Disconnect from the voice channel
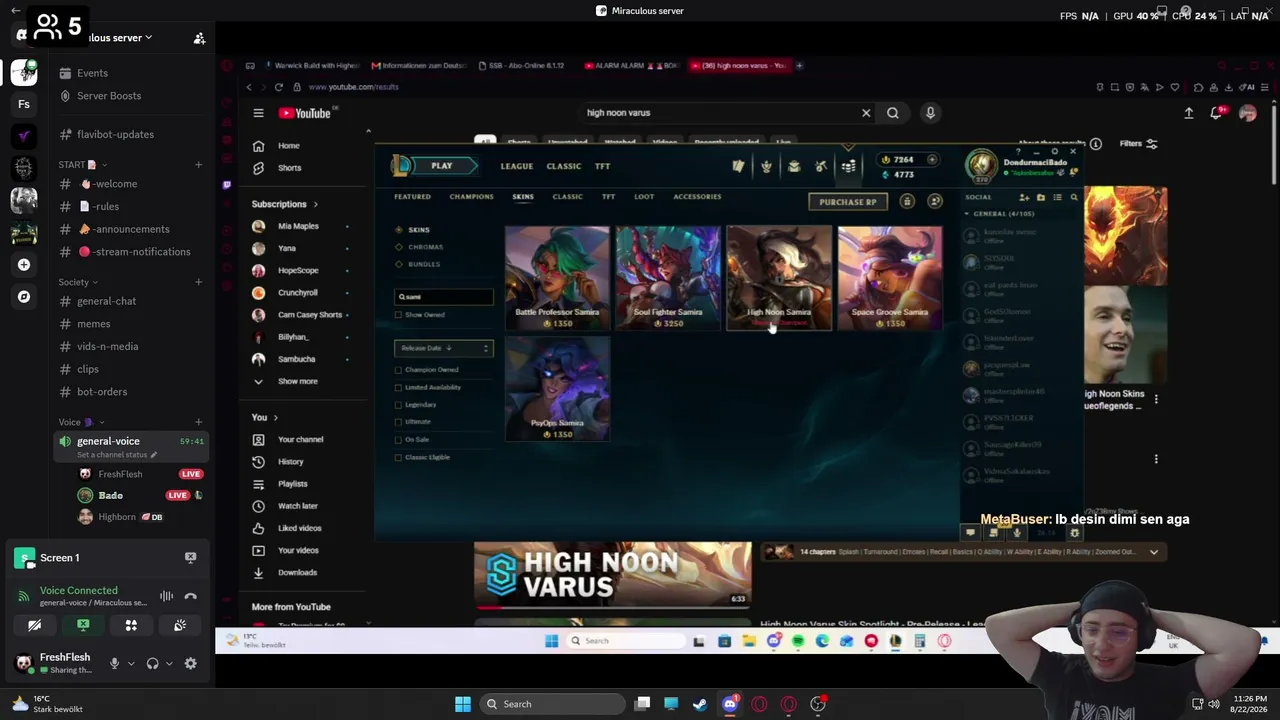1280x720 pixels. 190,597
